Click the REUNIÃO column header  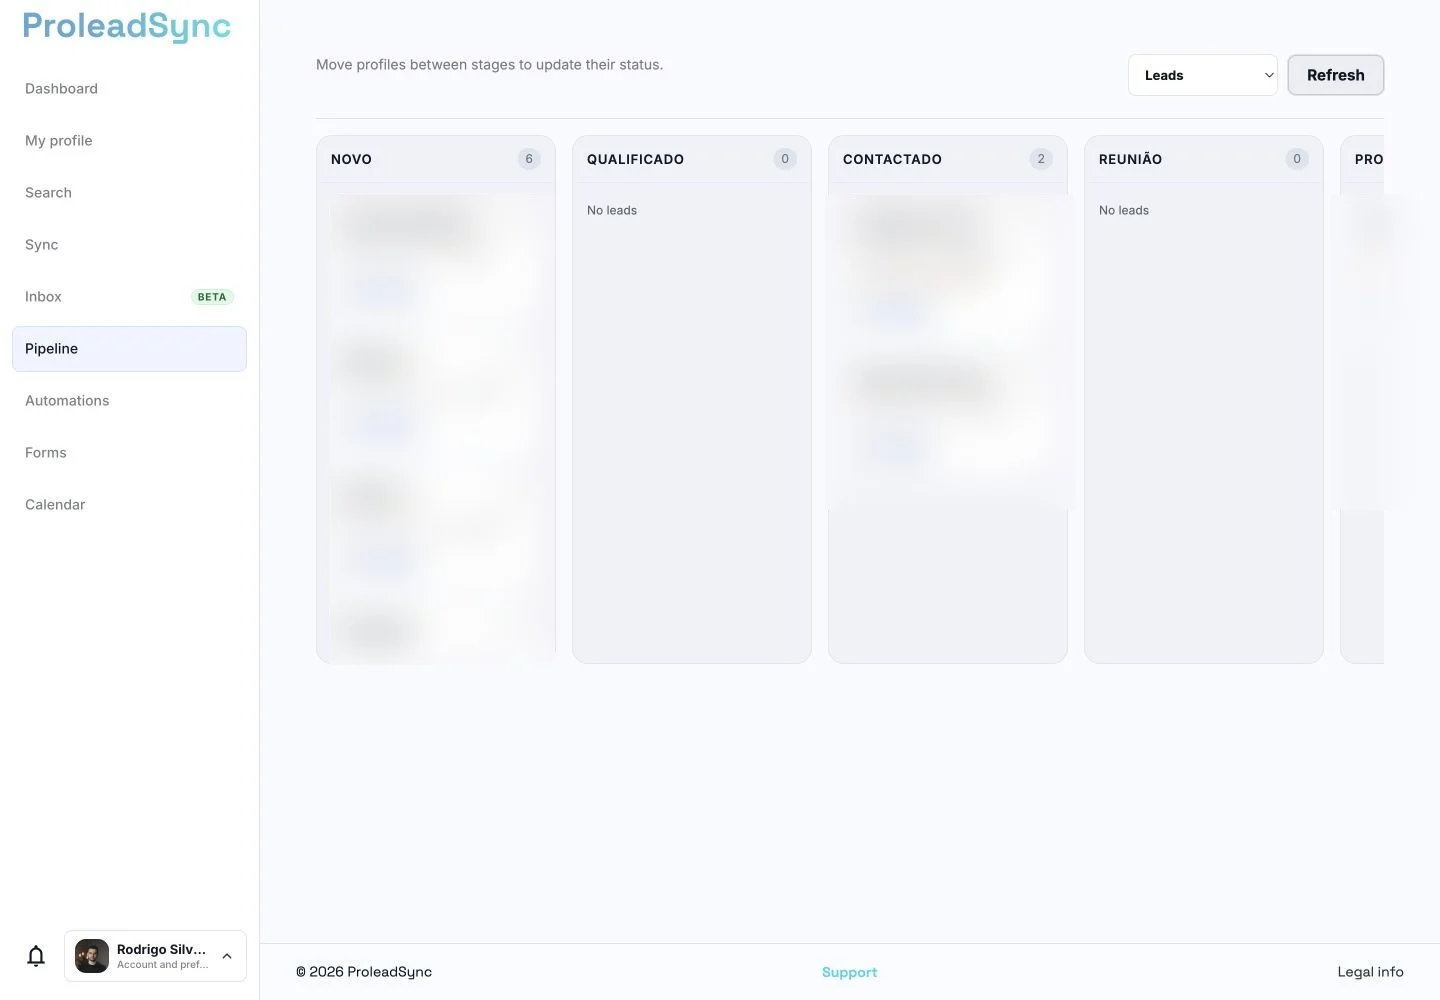tap(1130, 159)
